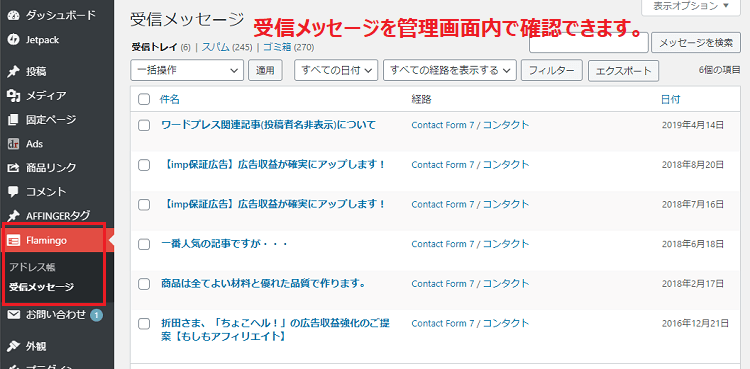The image size is (750, 369).
Task: Open the 投稿 posts menu
Action: pyautogui.click(x=36, y=72)
